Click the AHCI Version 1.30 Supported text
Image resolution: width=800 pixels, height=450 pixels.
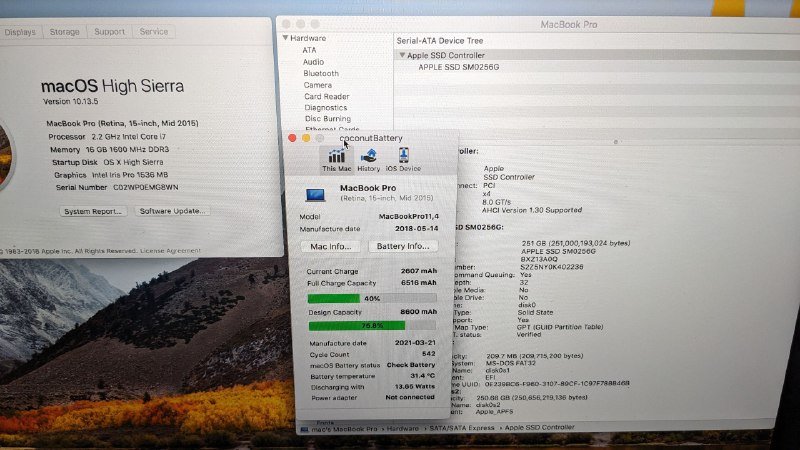coord(532,210)
